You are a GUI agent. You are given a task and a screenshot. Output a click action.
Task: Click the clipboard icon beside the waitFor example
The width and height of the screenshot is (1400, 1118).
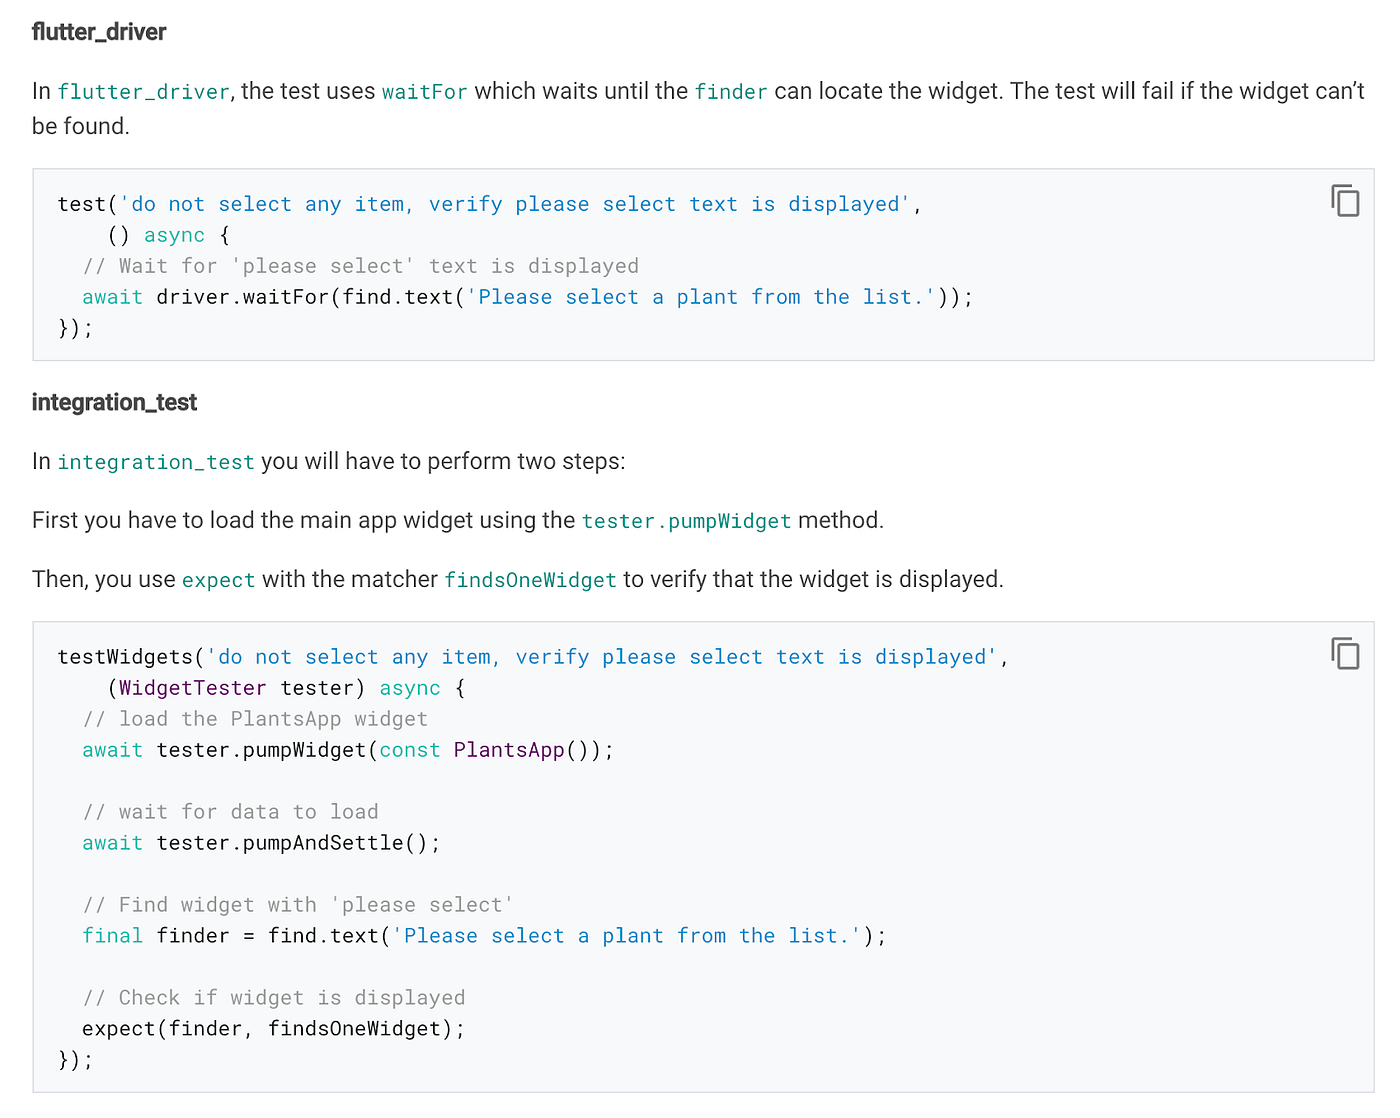tap(1345, 200)
